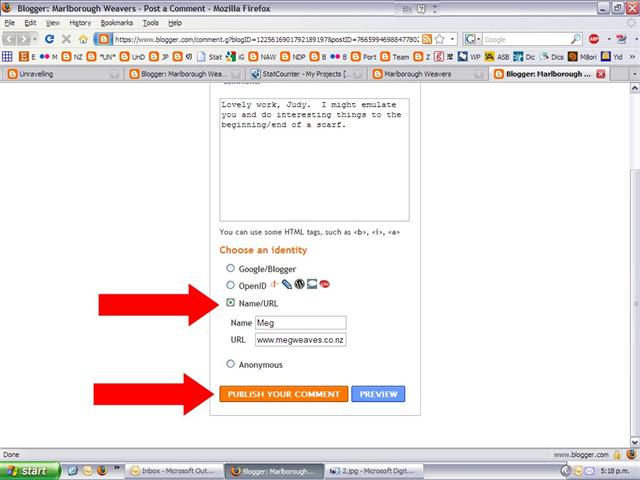Open the grid icon at bookmarks bar start
The image size is (640, 480).
tap(7, 56)
